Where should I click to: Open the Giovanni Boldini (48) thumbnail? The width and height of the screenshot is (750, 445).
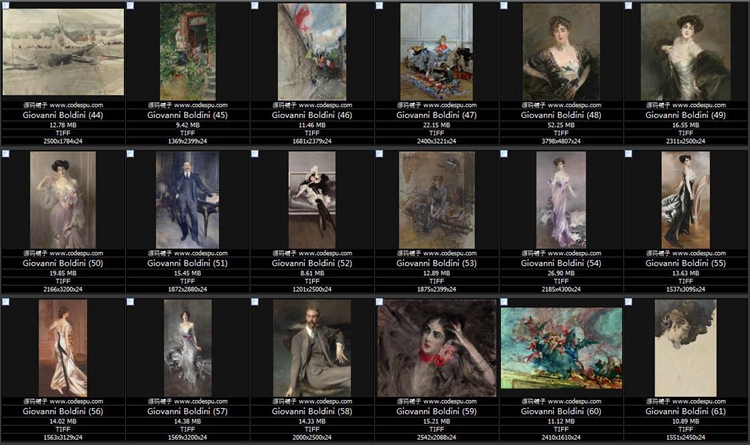tap(561, 52)
